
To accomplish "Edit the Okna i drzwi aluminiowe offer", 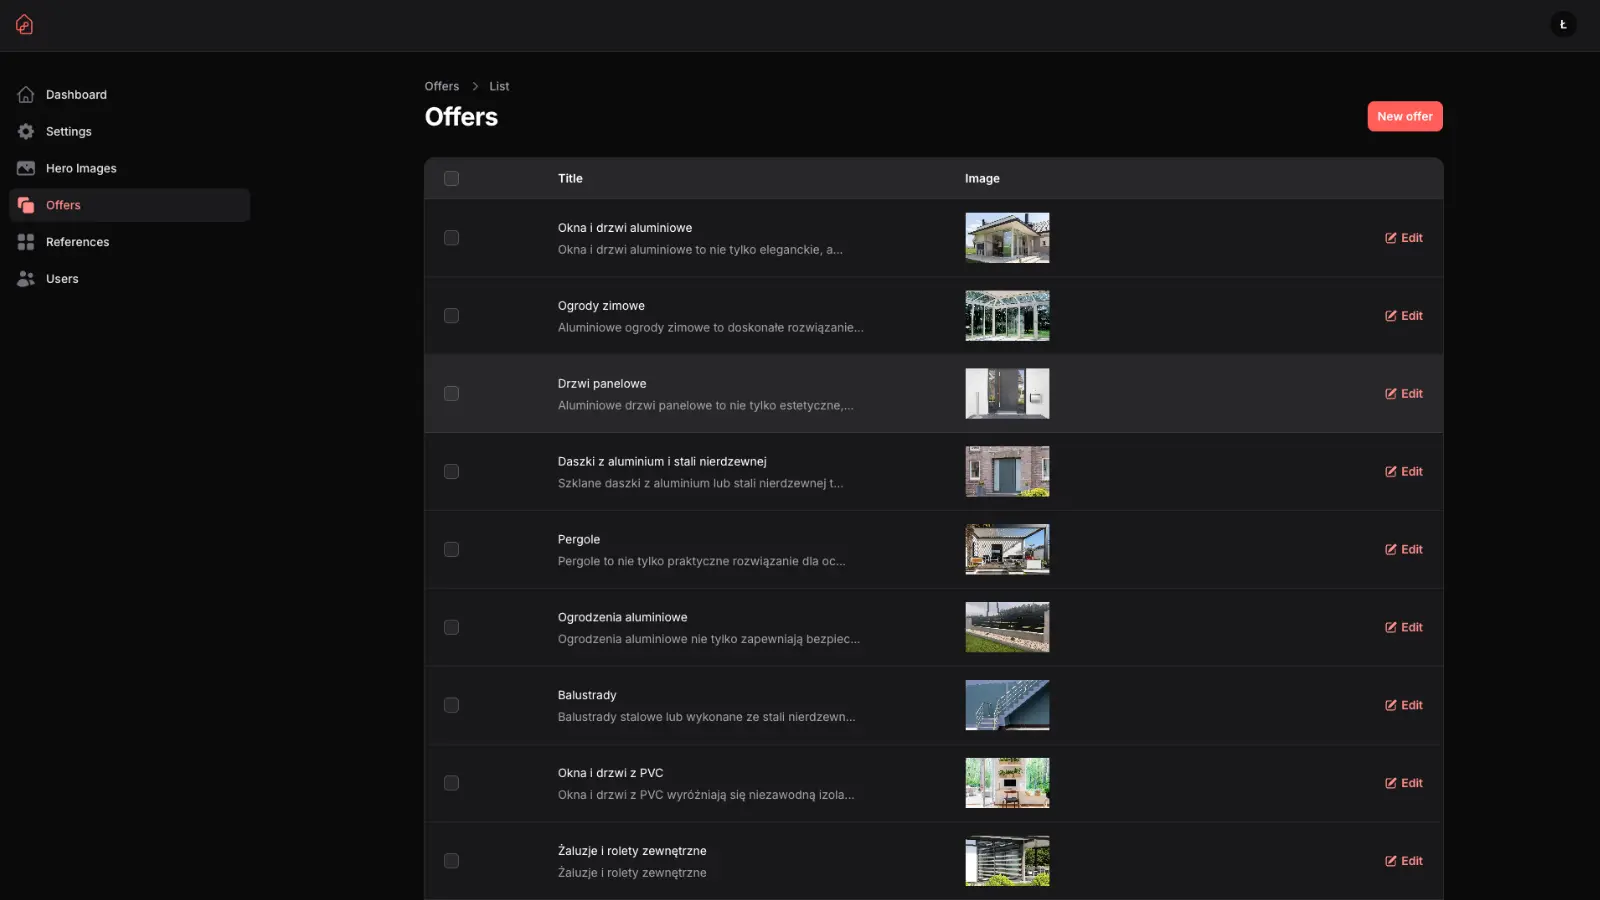I will pyautogui.click(x=1404, y=238).
